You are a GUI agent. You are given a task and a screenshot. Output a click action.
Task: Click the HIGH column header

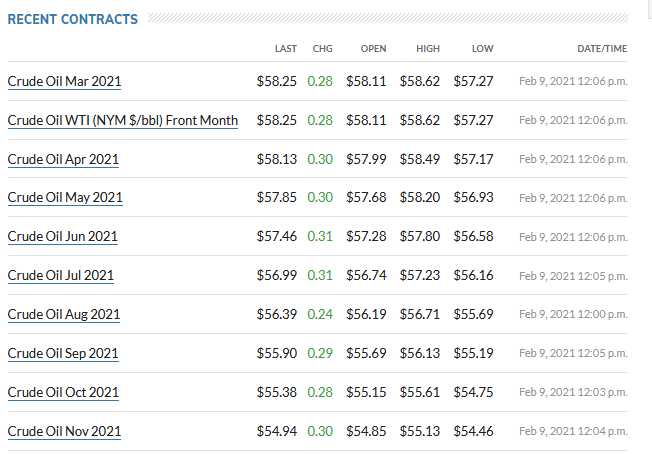[428, 49]
